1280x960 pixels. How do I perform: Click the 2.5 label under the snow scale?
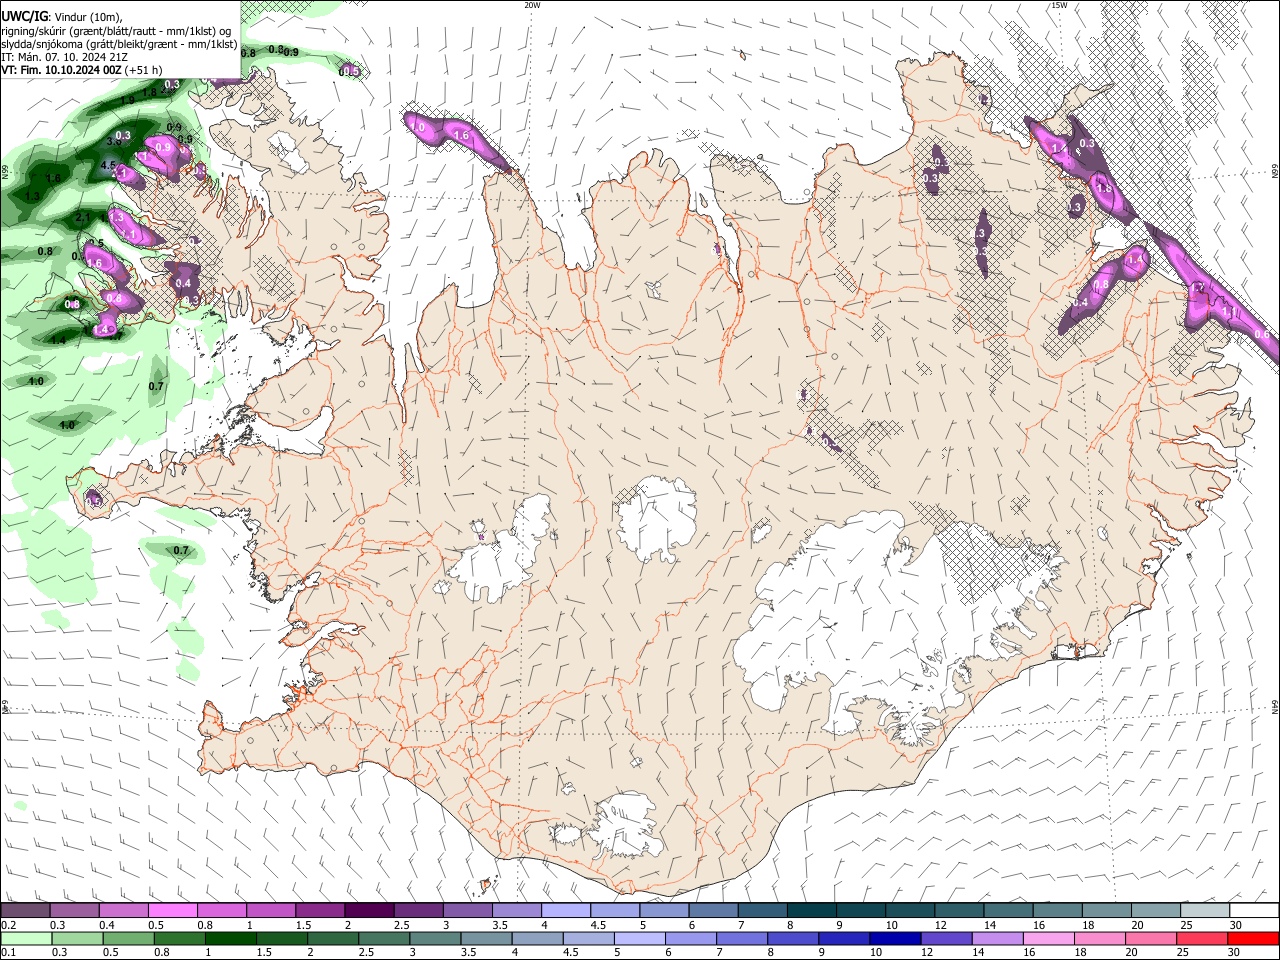click(401, 925)
